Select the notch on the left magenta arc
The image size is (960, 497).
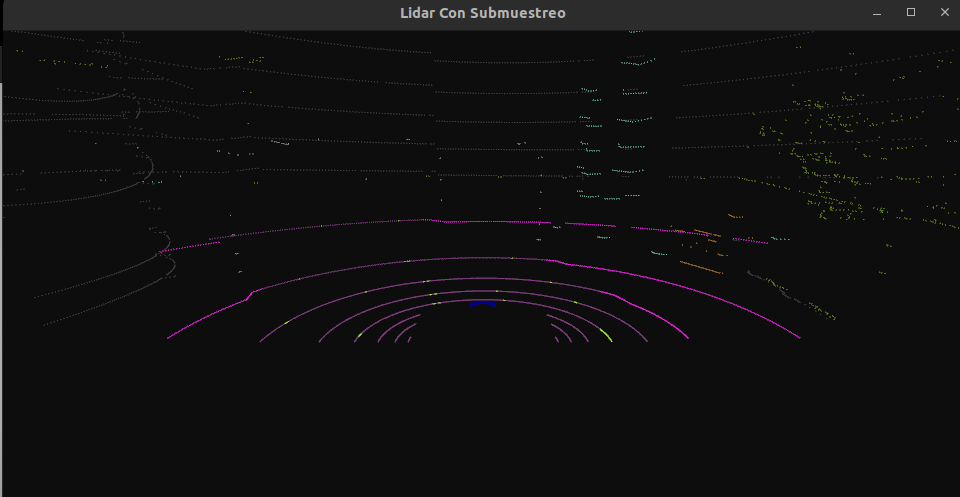[251, 293]
